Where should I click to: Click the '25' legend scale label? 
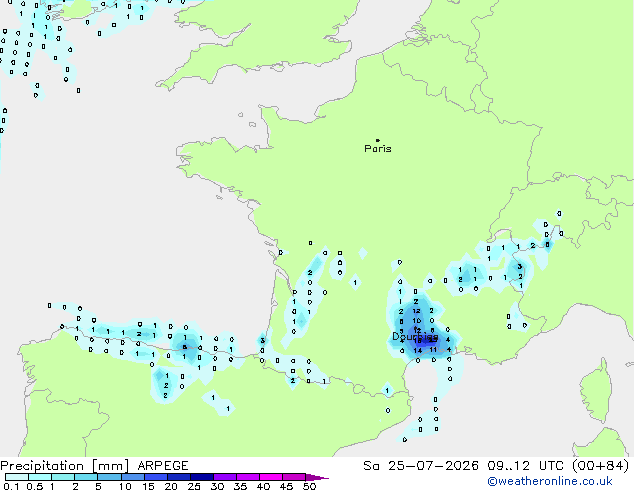pyautogui.click(x=194, y=486)
